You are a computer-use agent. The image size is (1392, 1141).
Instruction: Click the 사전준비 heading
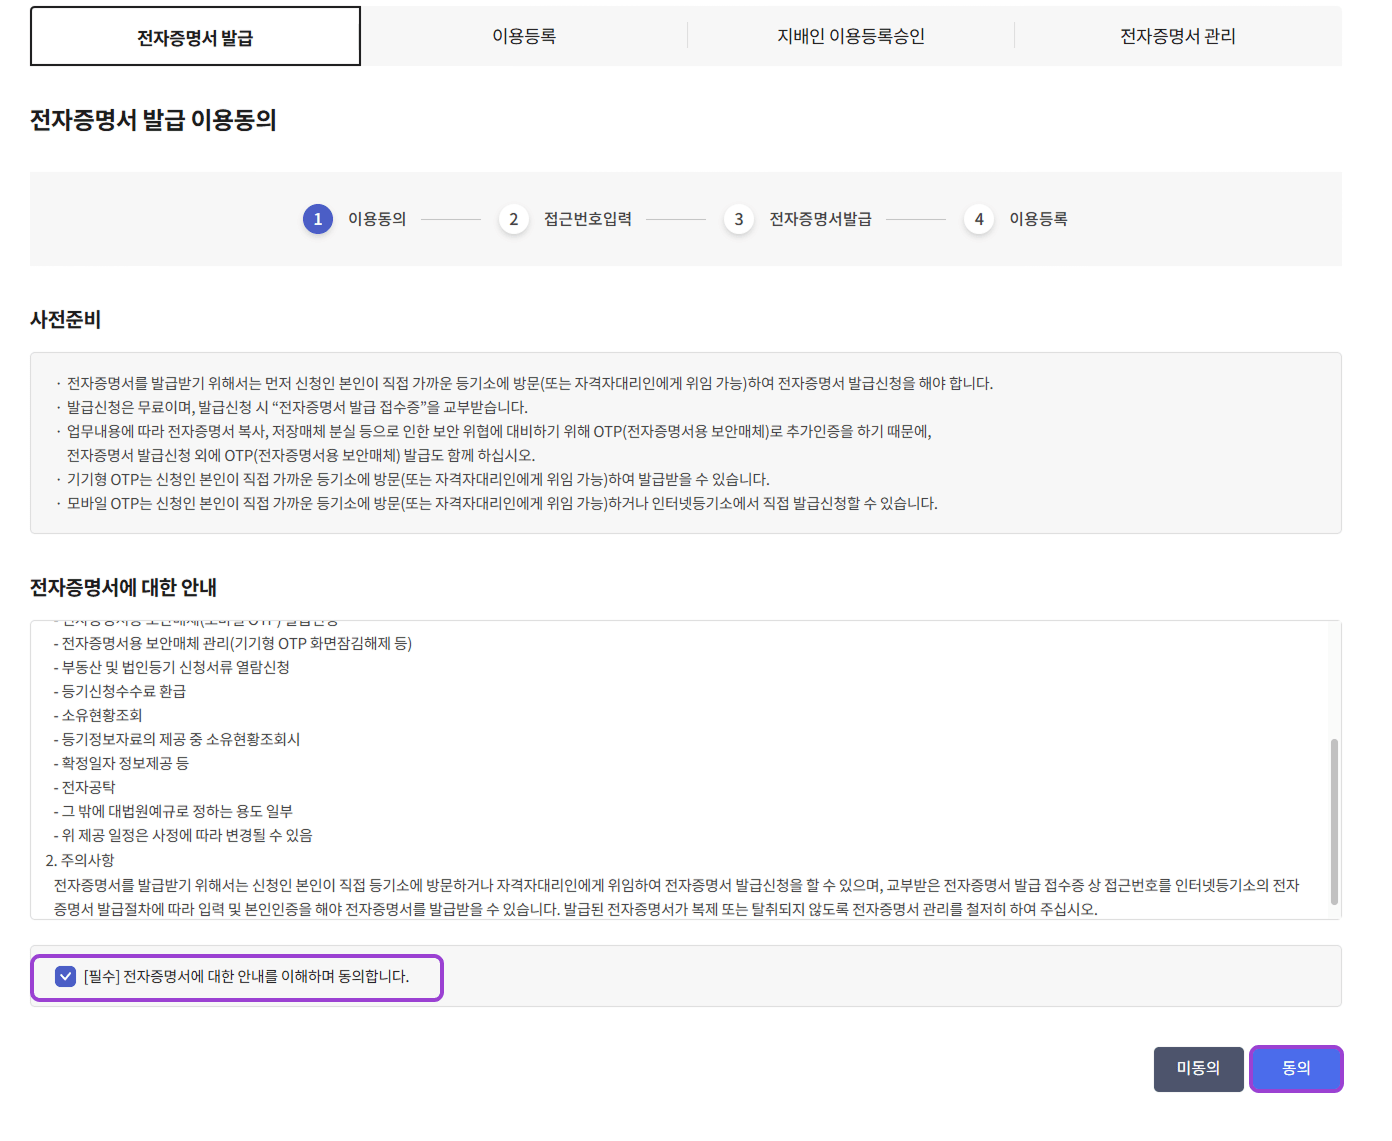[66, 320]
